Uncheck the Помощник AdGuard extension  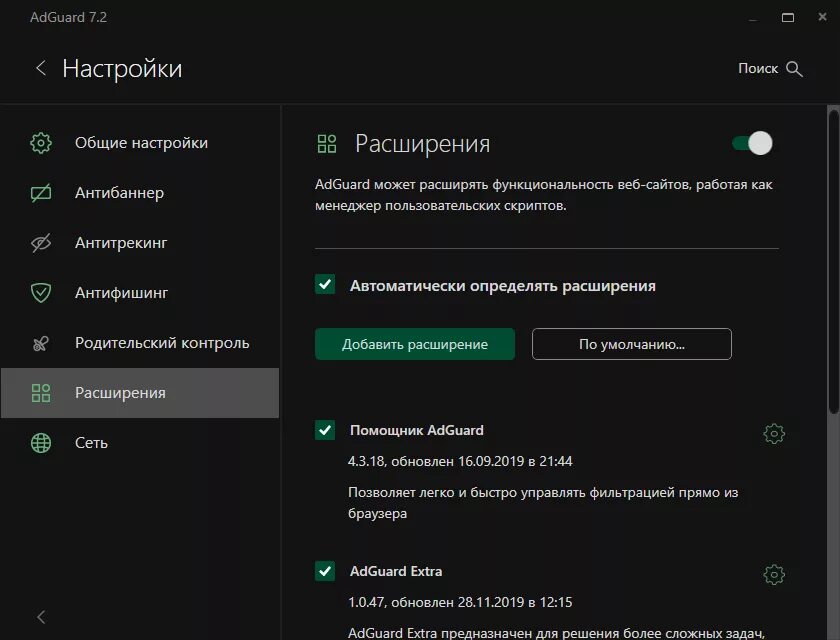(x=325, y=430)
